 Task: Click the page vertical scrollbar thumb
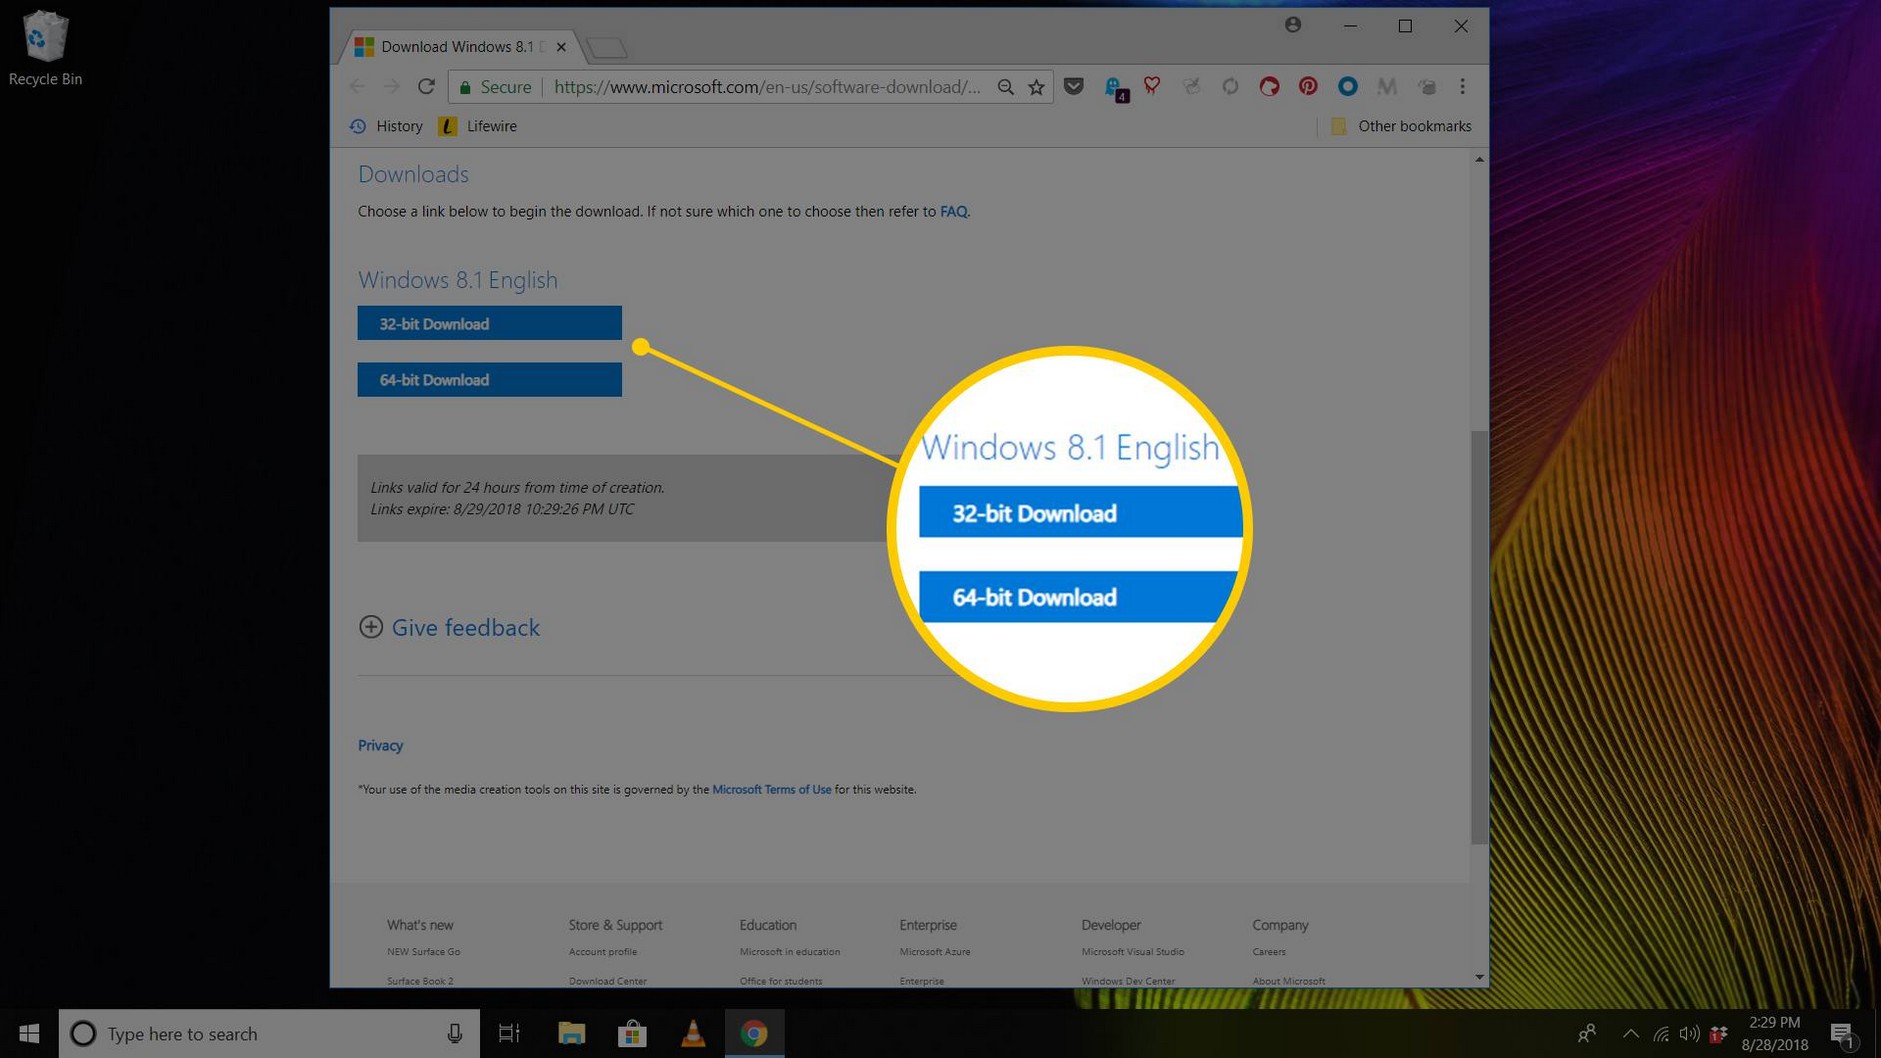click(x=1479, y=637)
